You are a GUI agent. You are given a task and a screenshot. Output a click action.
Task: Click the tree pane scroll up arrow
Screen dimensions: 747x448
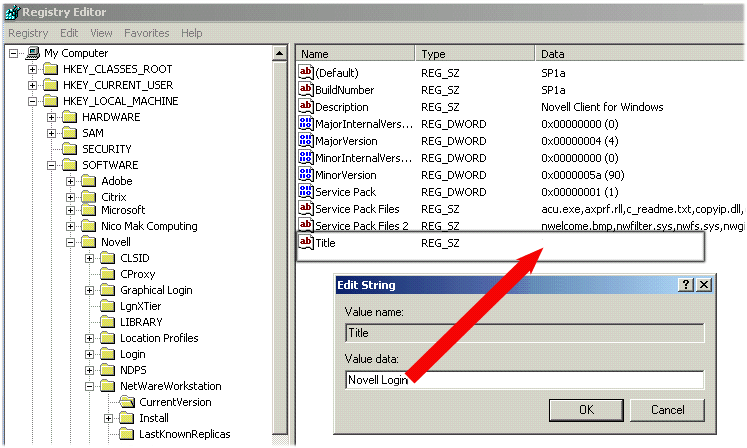(280, 53)
